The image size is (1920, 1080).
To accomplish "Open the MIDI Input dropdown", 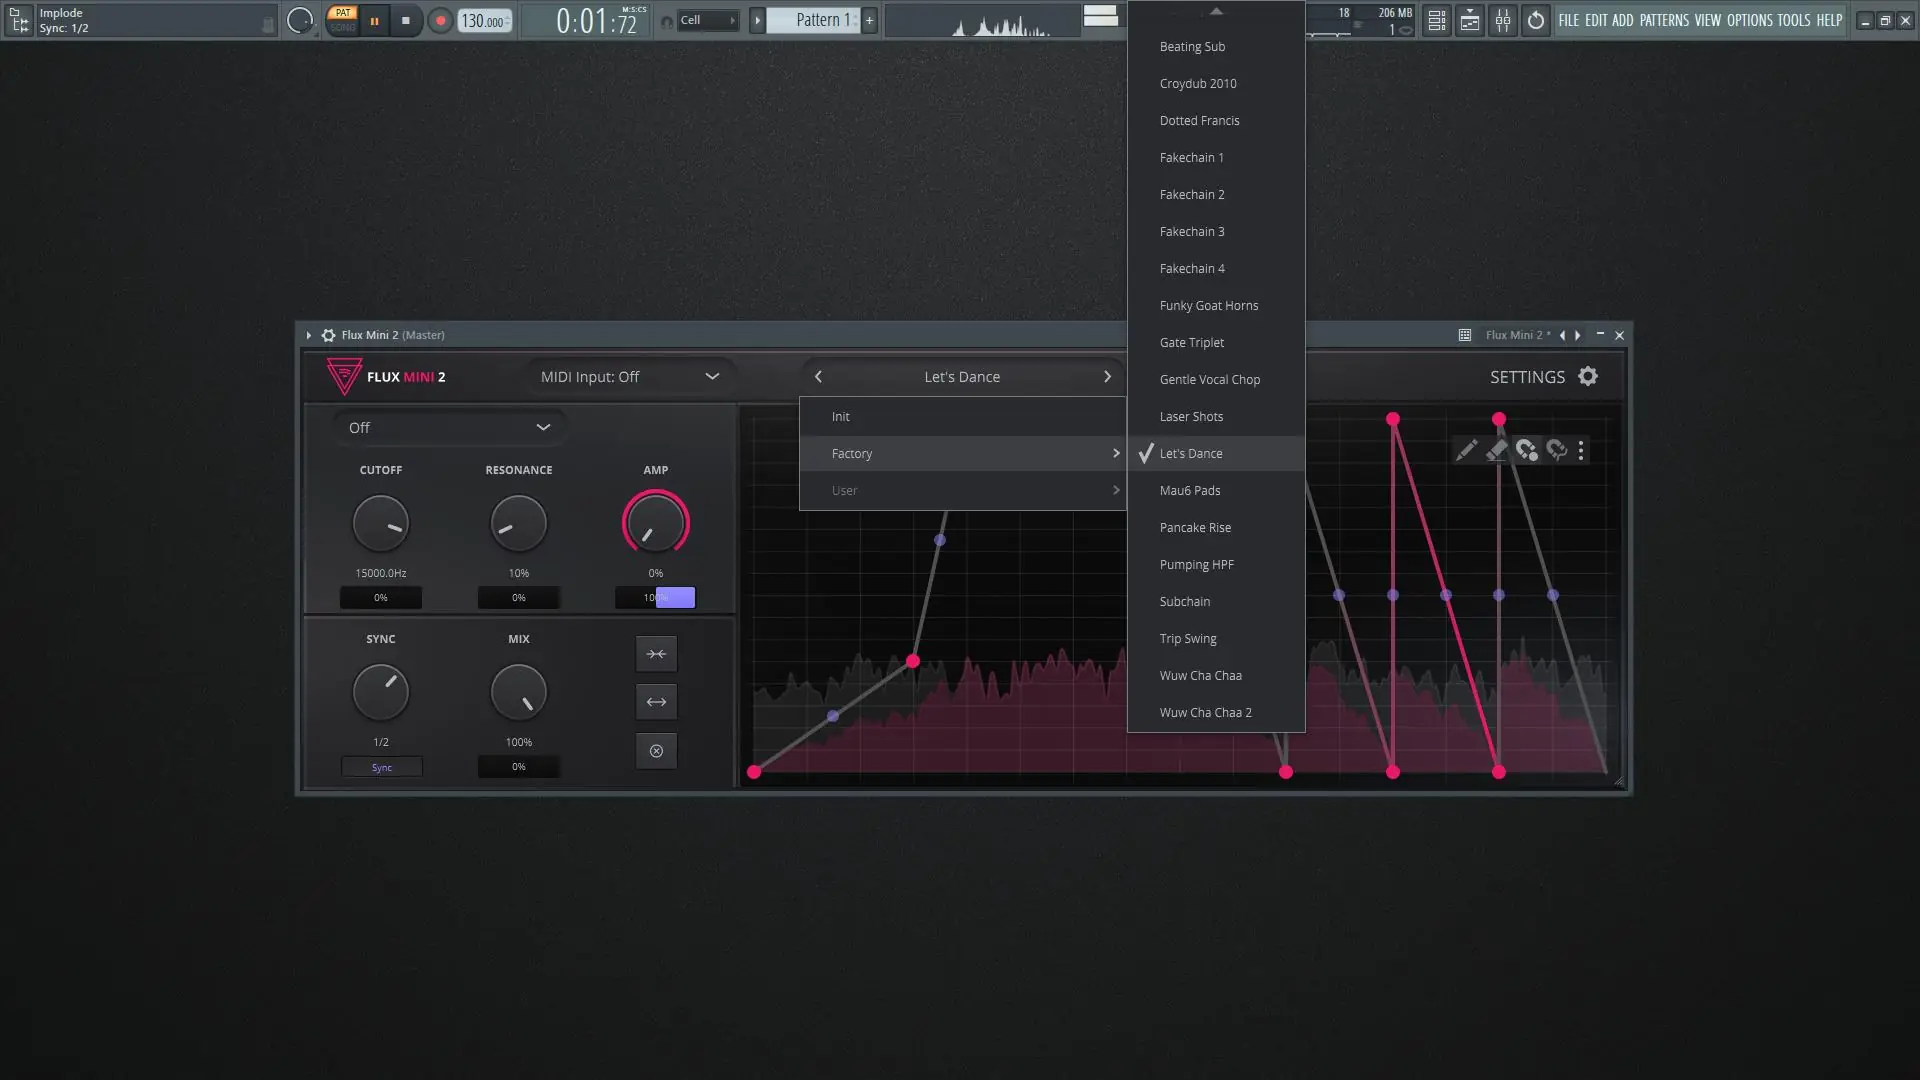I will [630, 377].
